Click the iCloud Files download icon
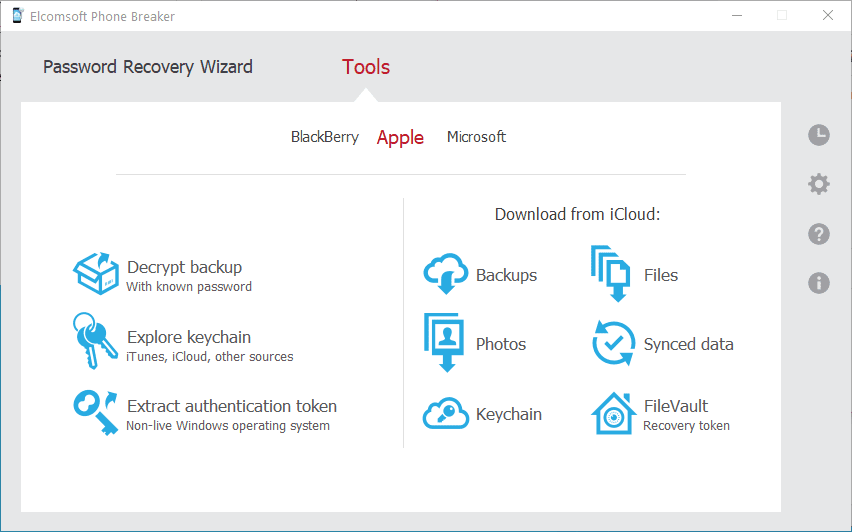The image size is (852, 532). [x=611, y=273]
